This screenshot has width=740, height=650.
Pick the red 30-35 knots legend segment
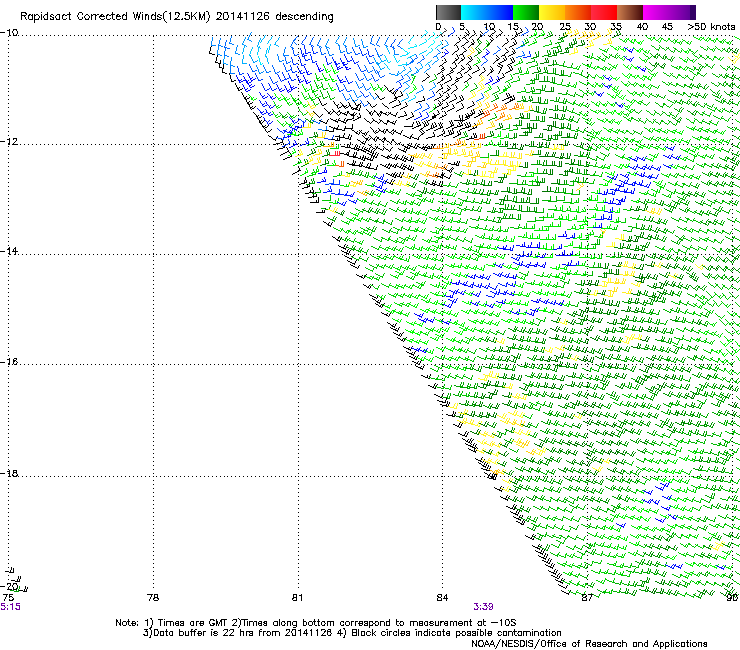604,12
